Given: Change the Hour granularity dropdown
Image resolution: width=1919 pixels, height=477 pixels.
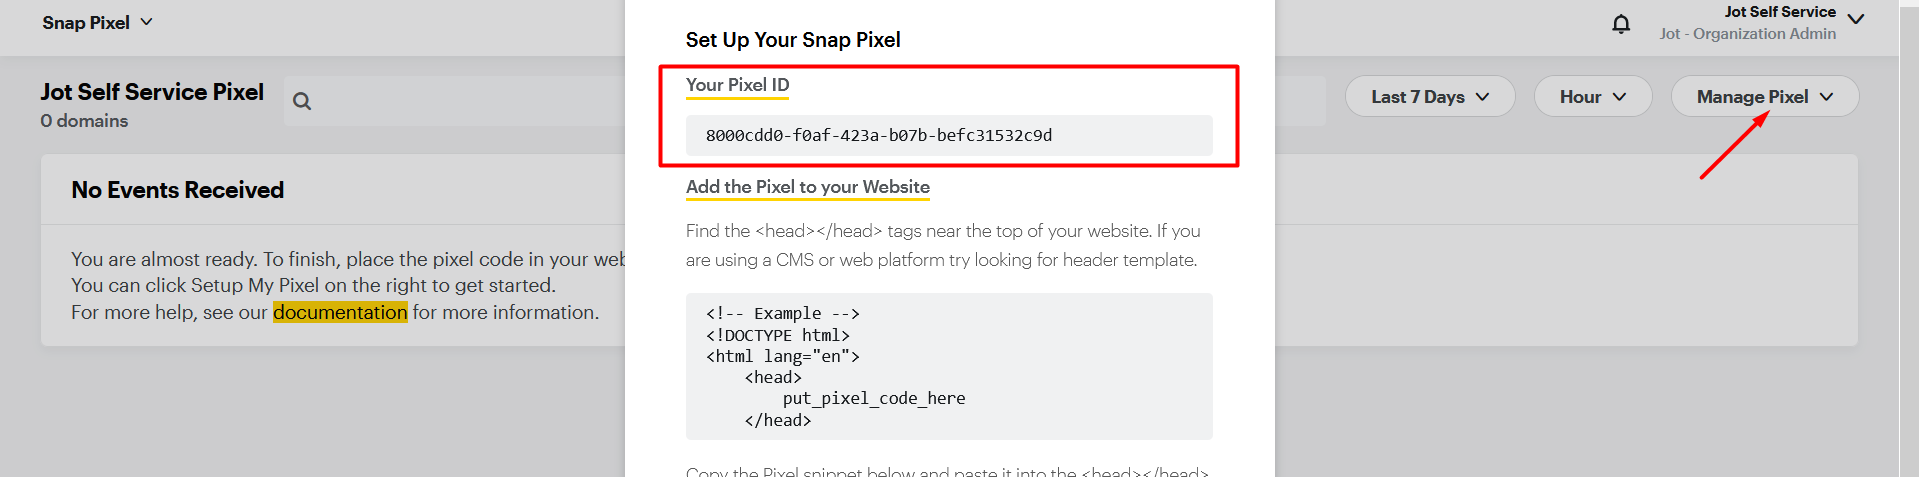Looking at the screenshot, I should coord(1593,96).
